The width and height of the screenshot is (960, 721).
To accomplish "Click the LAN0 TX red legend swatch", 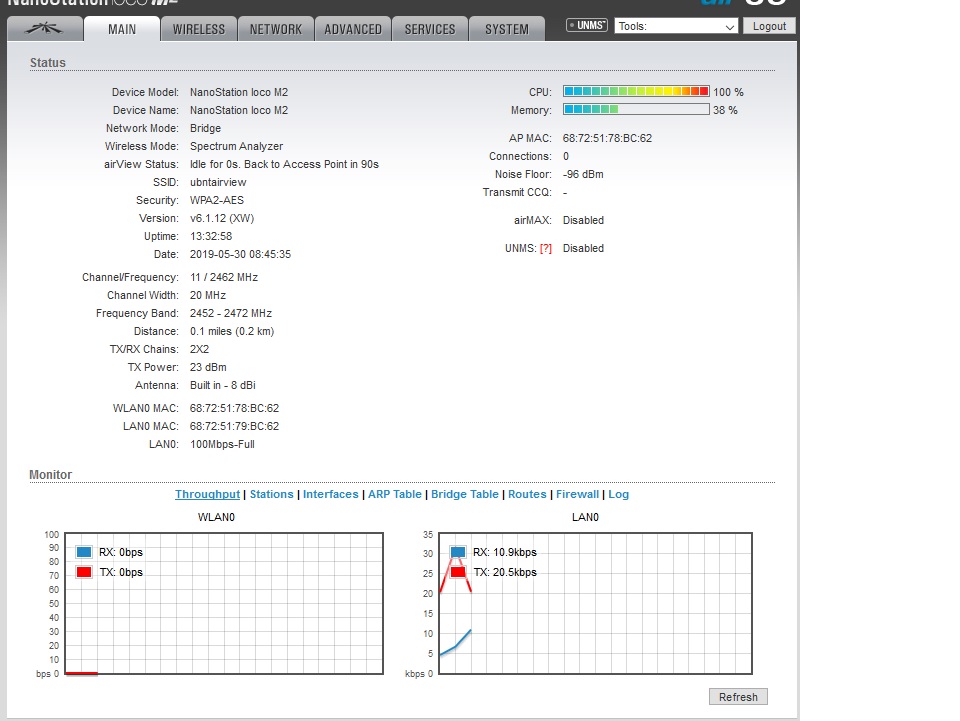I will coord(458,572).
